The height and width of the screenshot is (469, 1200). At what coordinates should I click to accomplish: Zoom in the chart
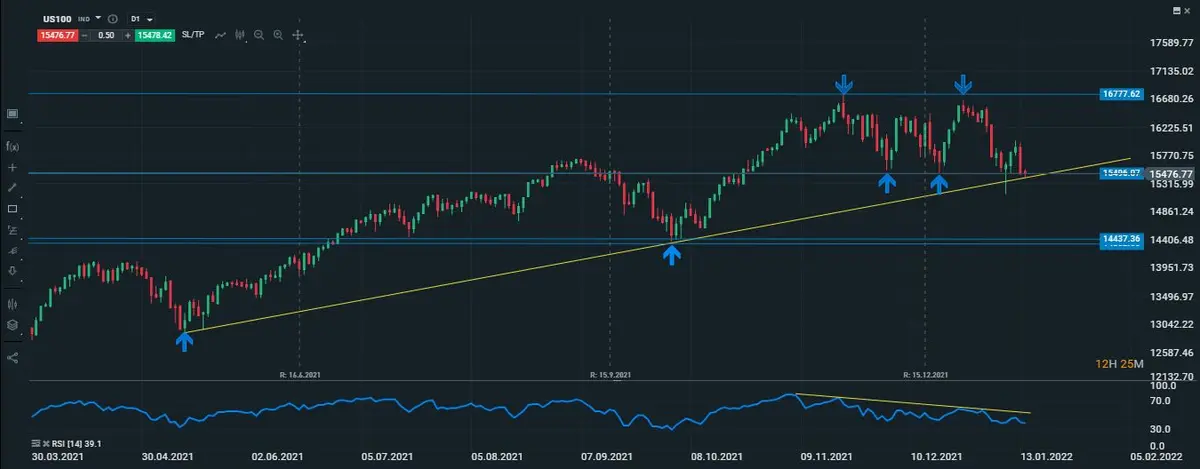point(278,35)
